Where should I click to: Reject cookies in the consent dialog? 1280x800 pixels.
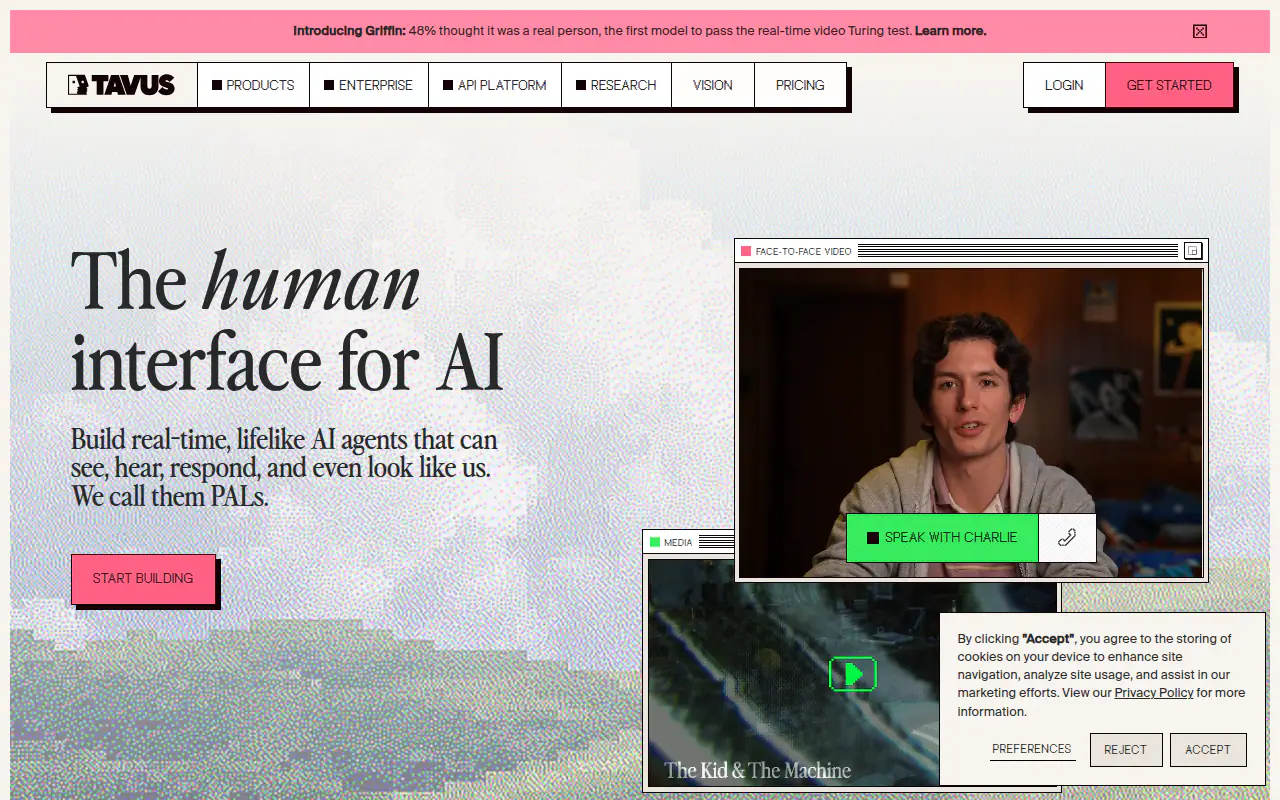point(1125,750)
